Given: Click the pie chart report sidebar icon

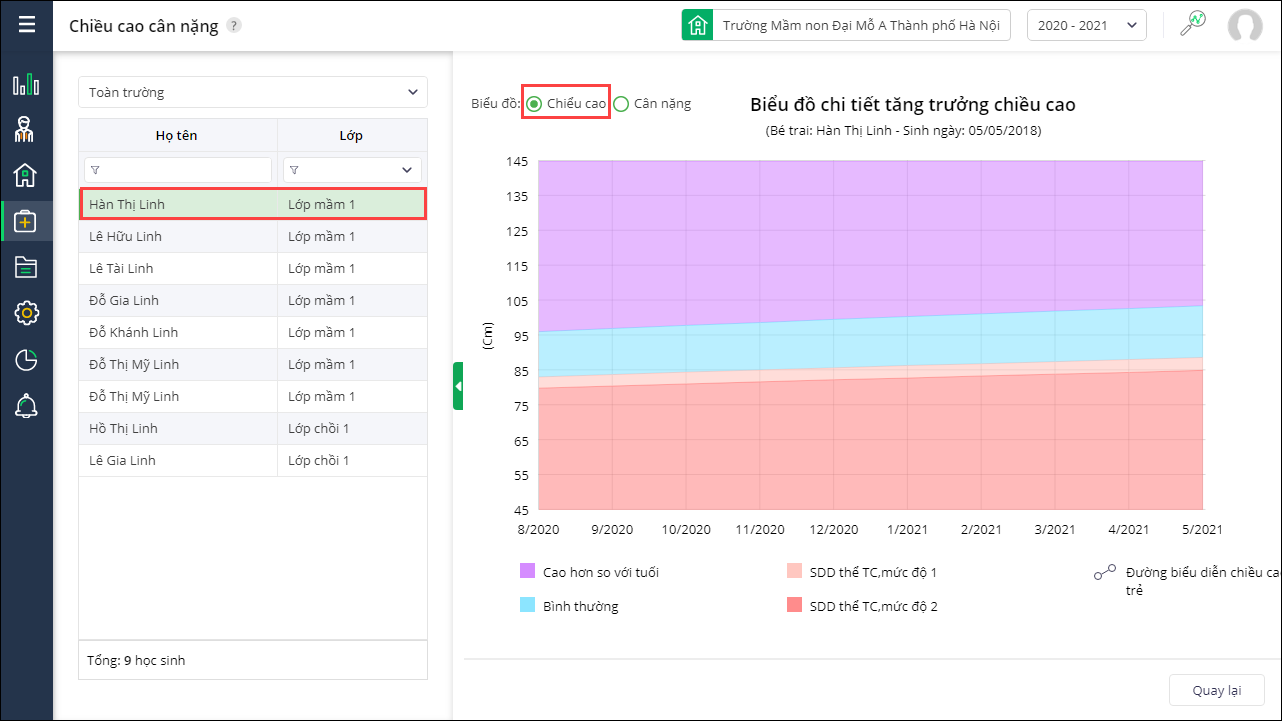Looking at the screenshot, I should click(26, 360).
